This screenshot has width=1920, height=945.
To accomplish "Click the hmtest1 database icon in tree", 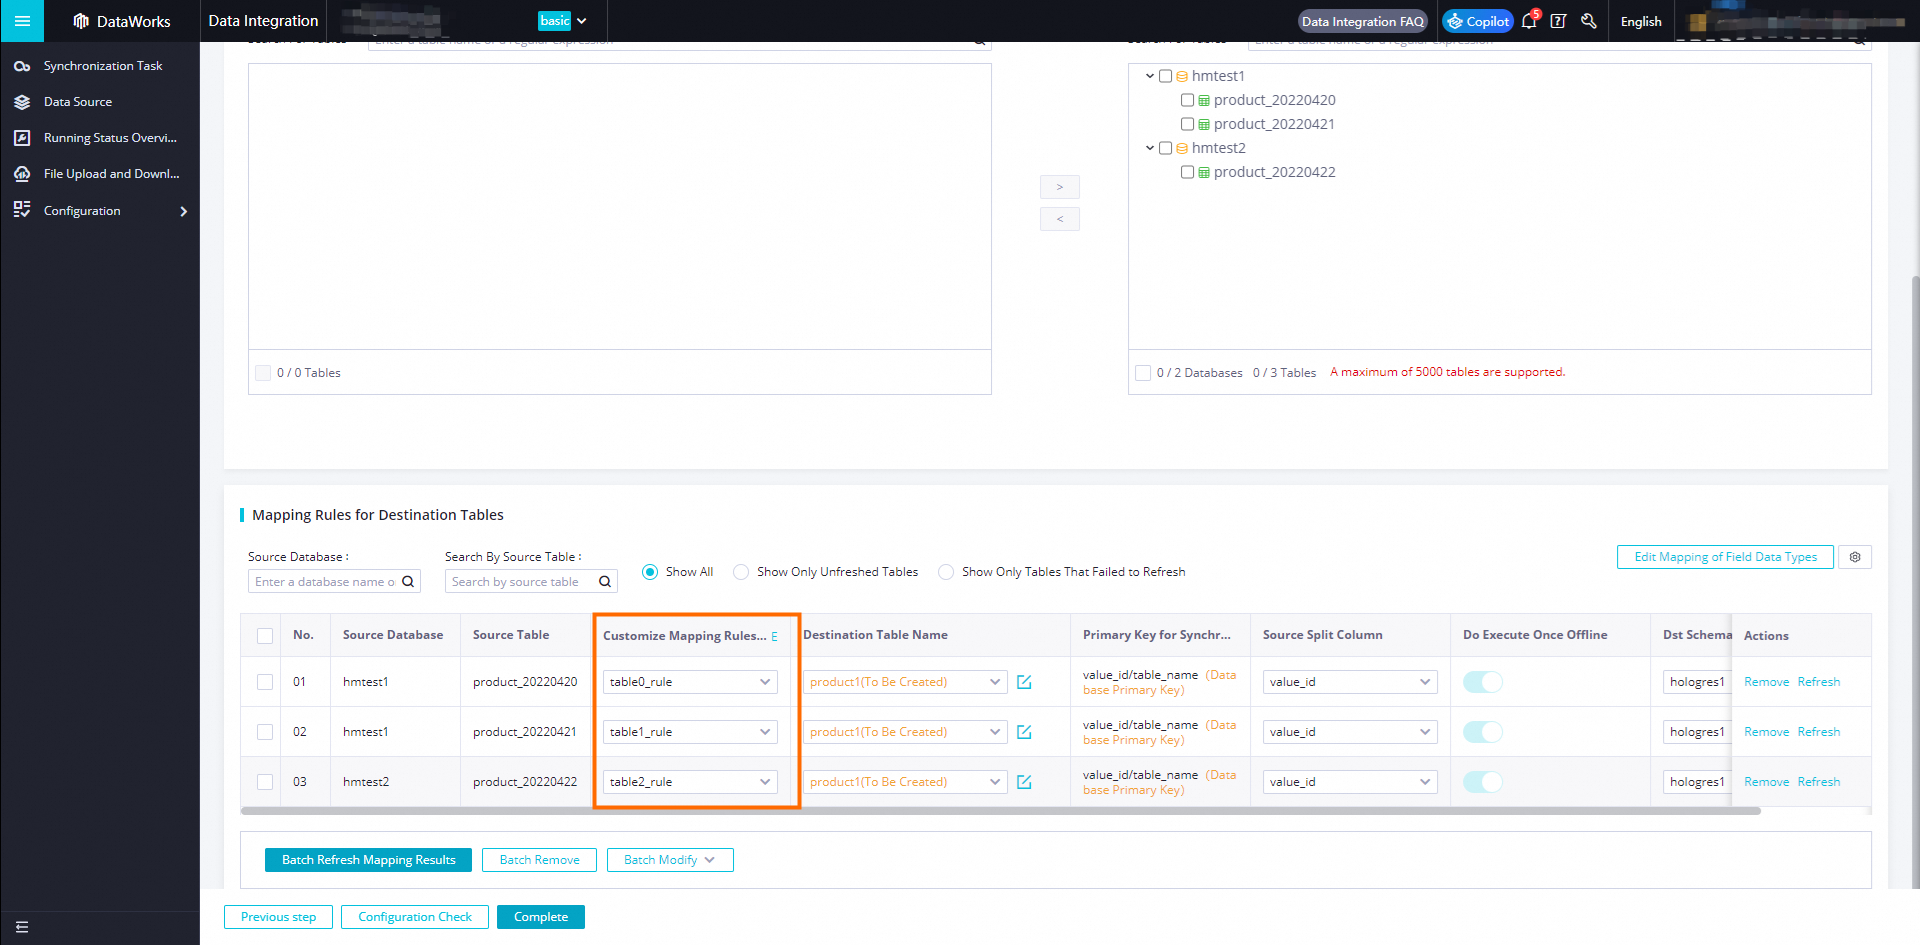I will point(1182,76).
